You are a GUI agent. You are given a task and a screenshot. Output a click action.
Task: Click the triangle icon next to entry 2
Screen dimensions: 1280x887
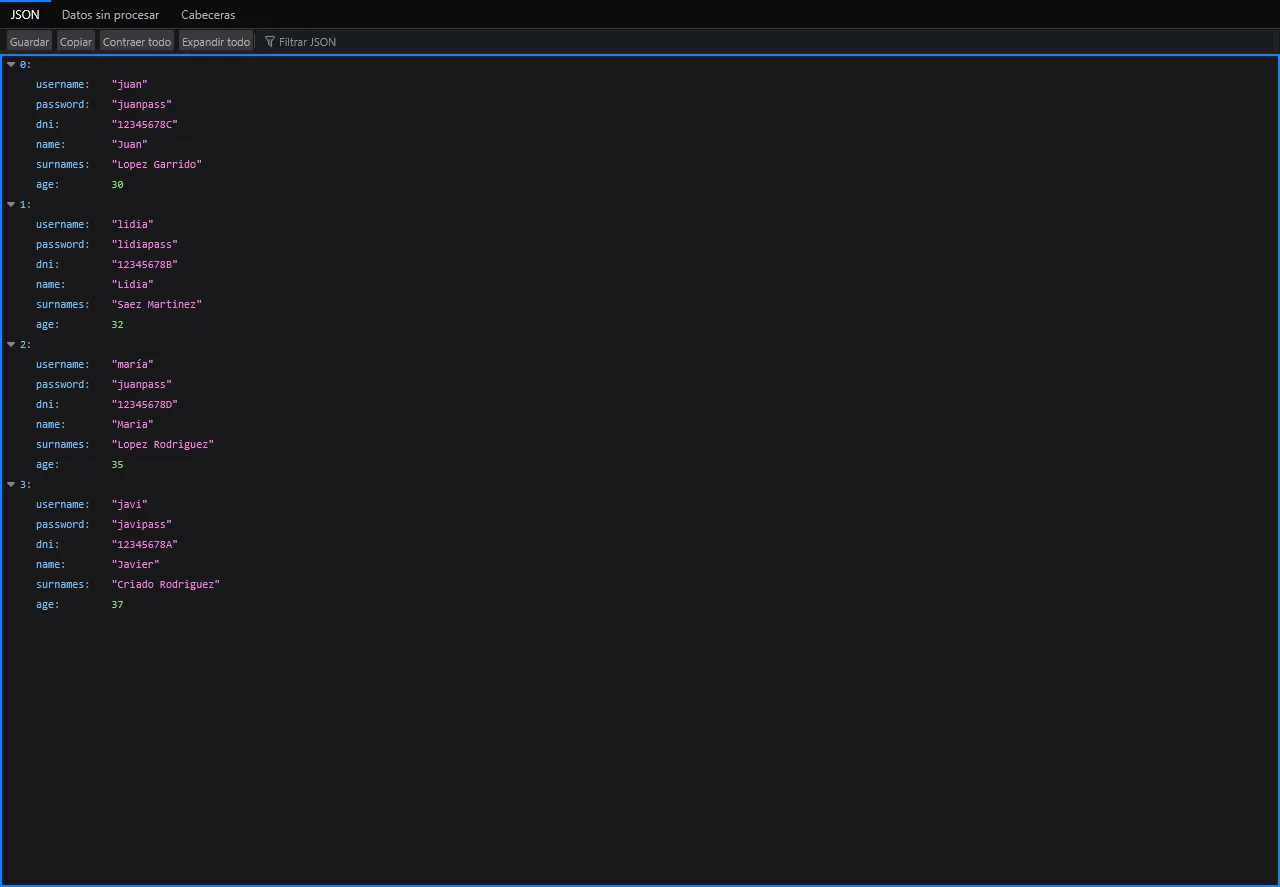10,344
